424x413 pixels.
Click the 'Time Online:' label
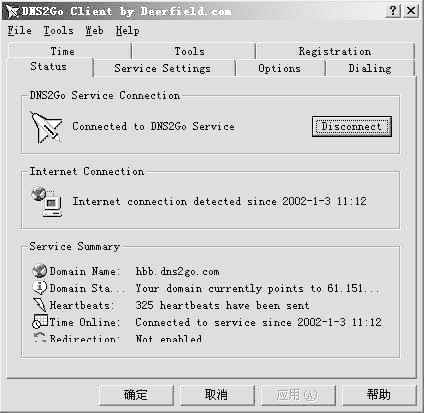pyautogui.click(x=84, y=322)
